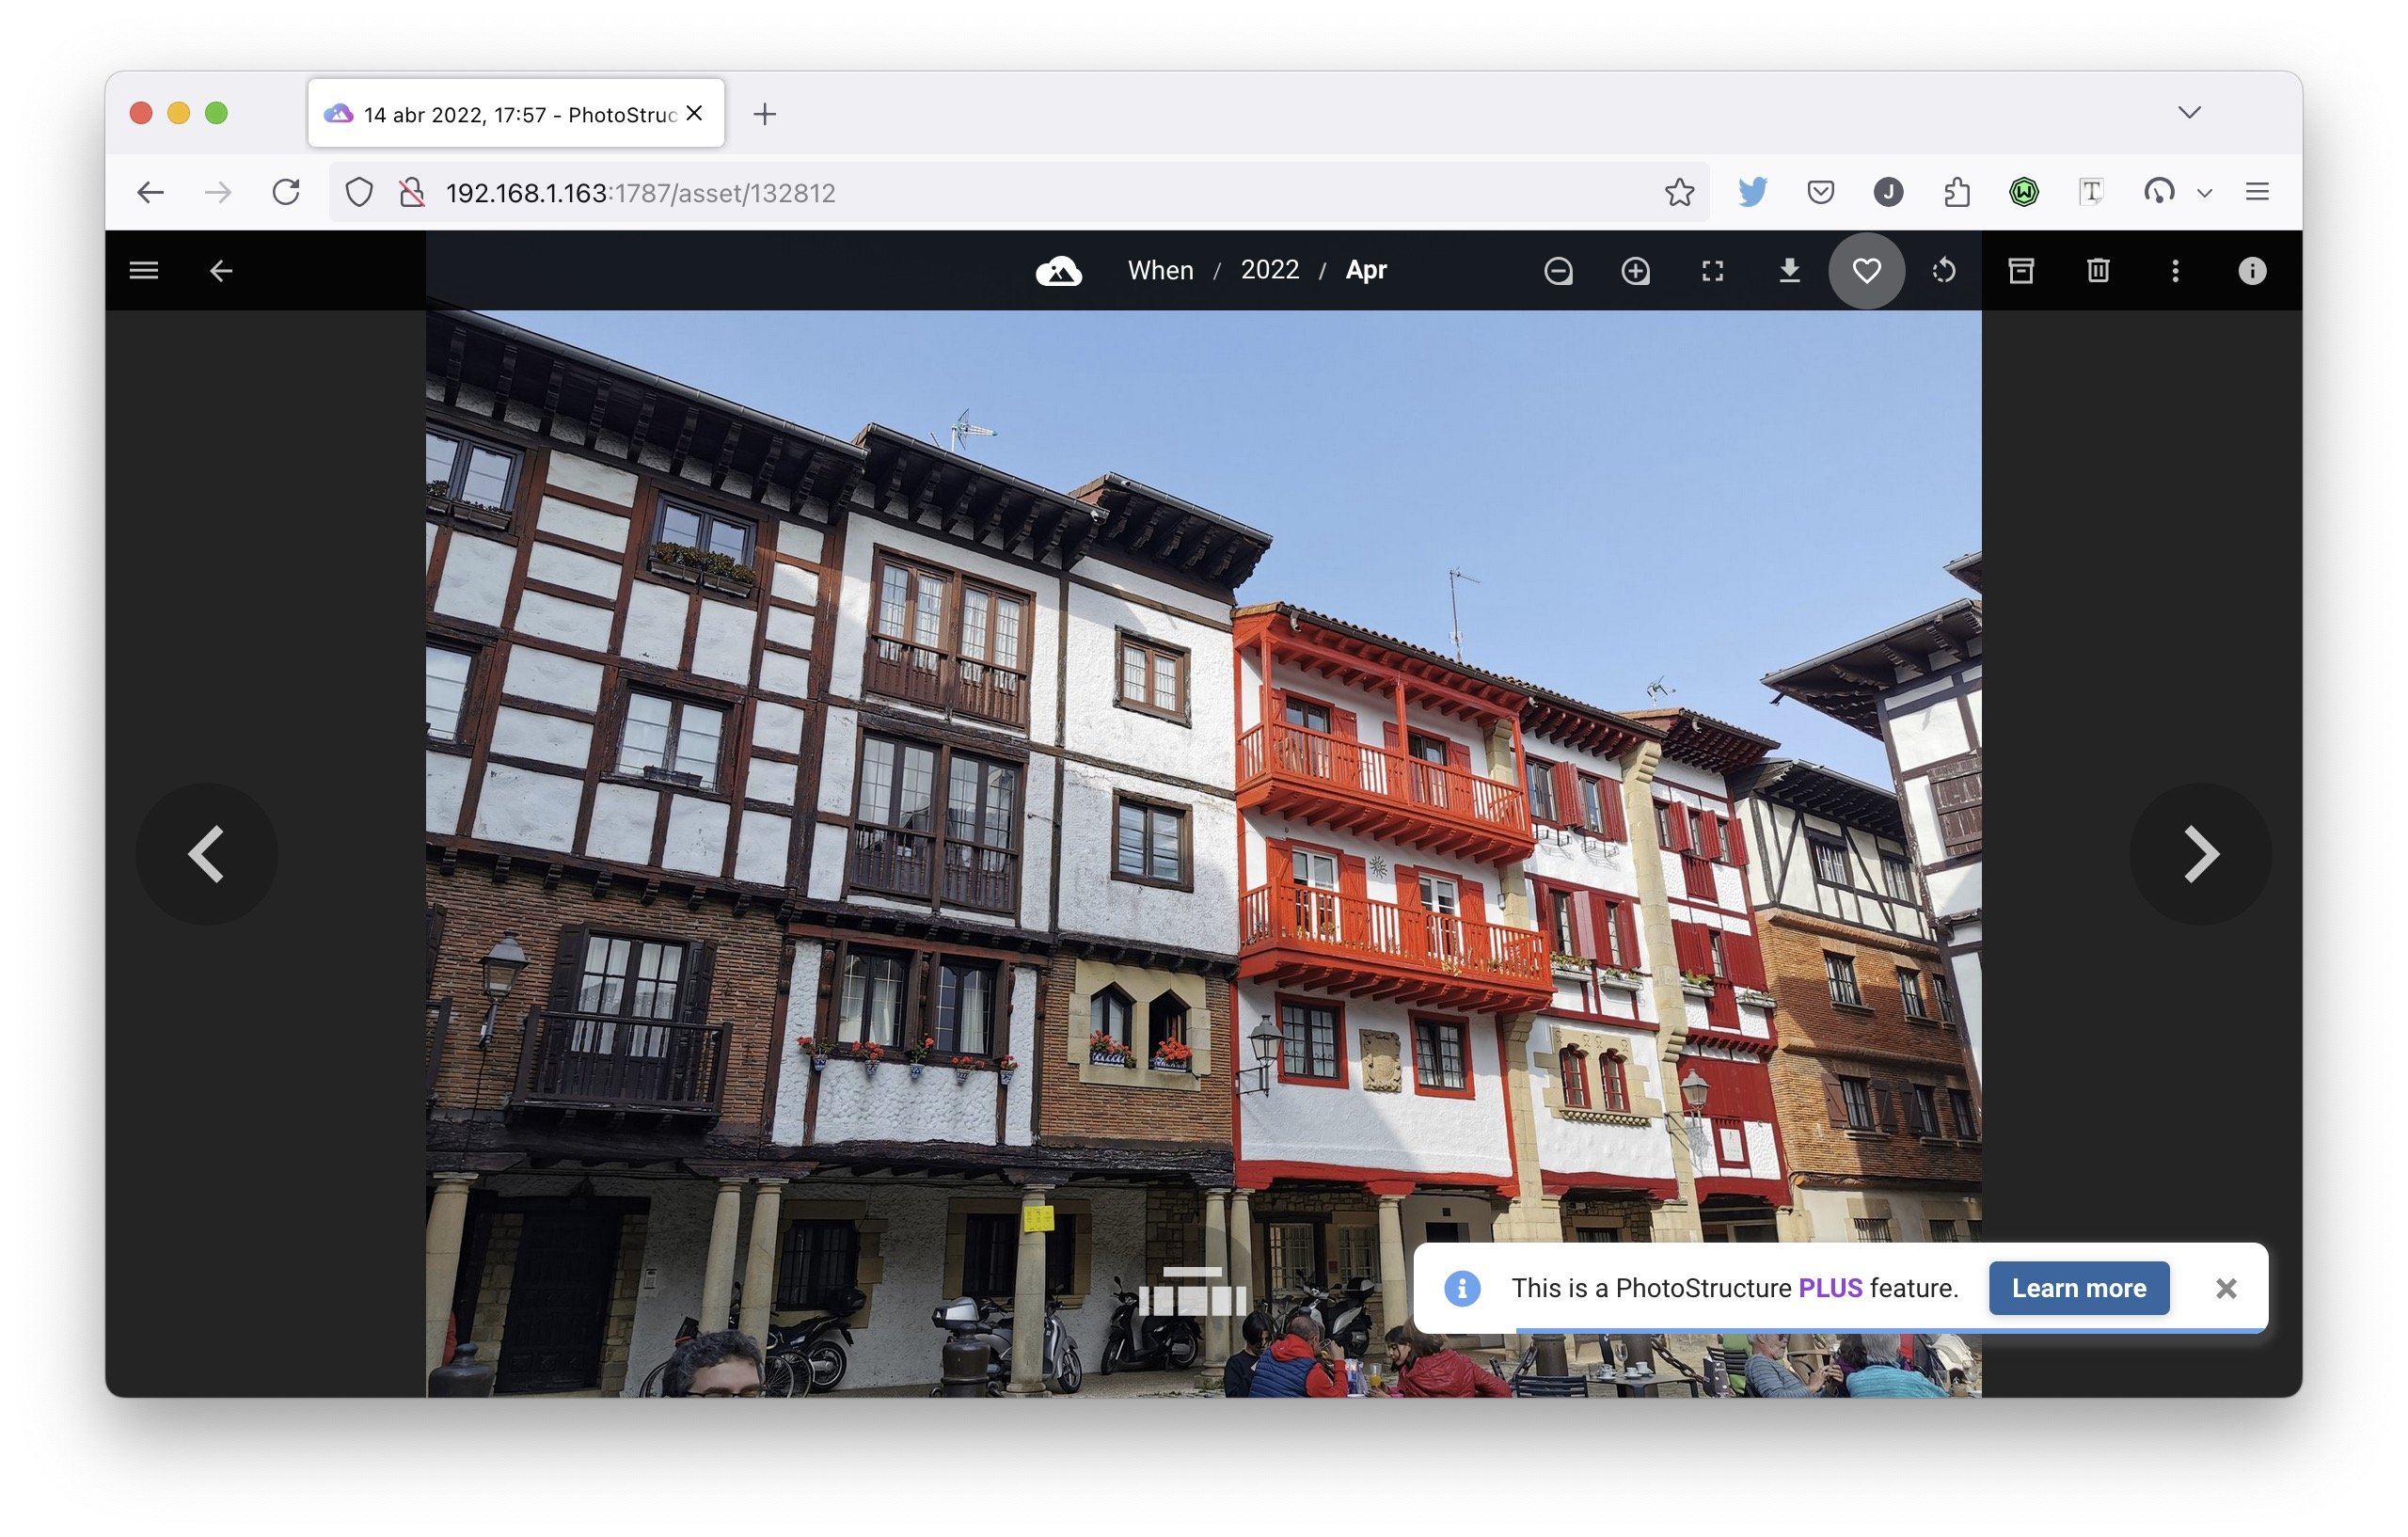Show photo info panel
2408x1537 pixels.
point(2252,271)
